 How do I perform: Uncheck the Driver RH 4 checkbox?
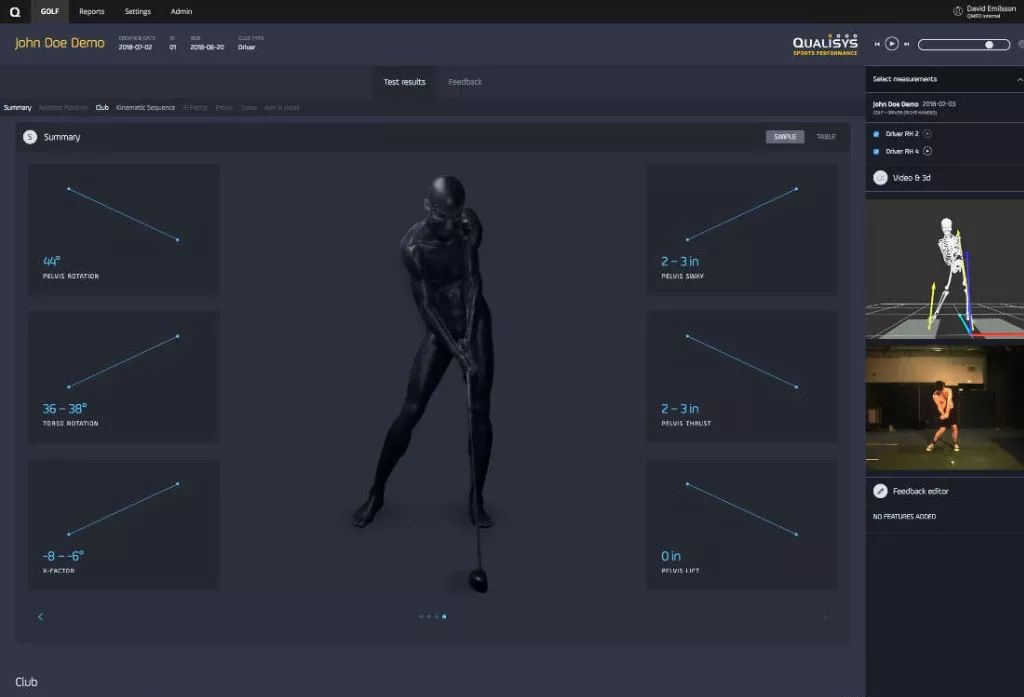[876, 152]
